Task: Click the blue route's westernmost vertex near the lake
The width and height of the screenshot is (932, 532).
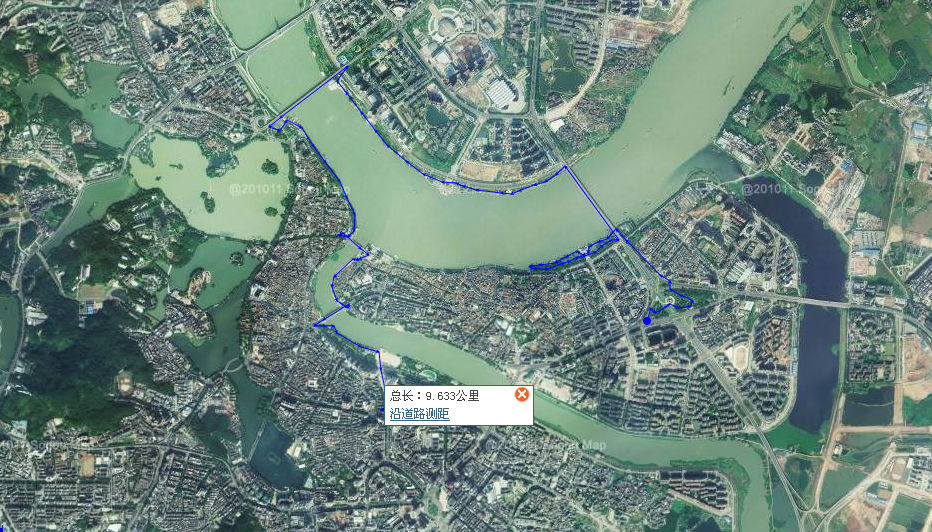Action: (x=270, y=127)
